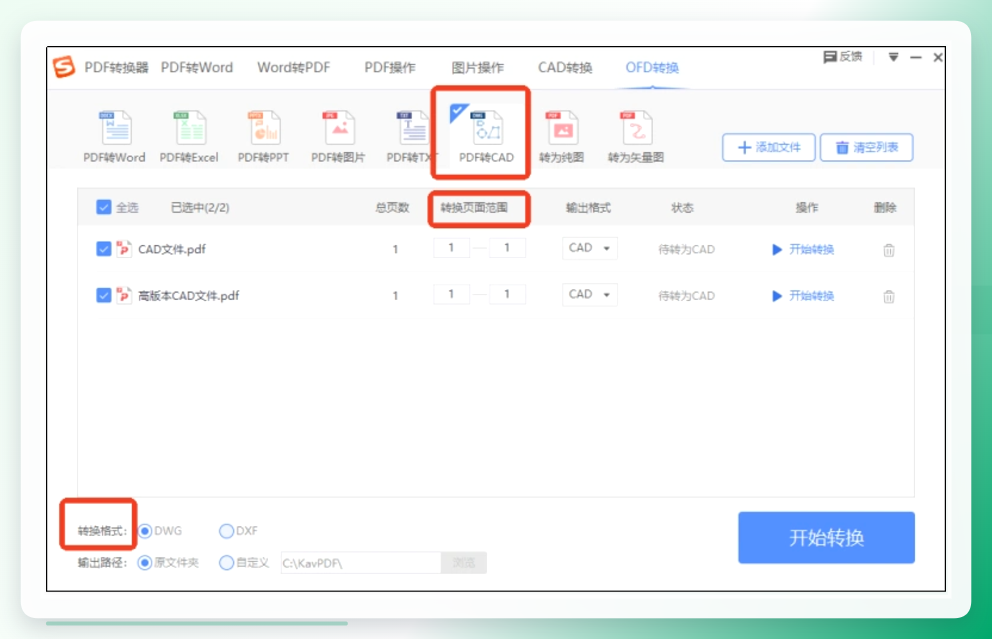The width and height of the screenshot is (992, 639).
Task: Click 待转为CAD status of 高版本CAD文件.pdf
Action: point(686,295)
